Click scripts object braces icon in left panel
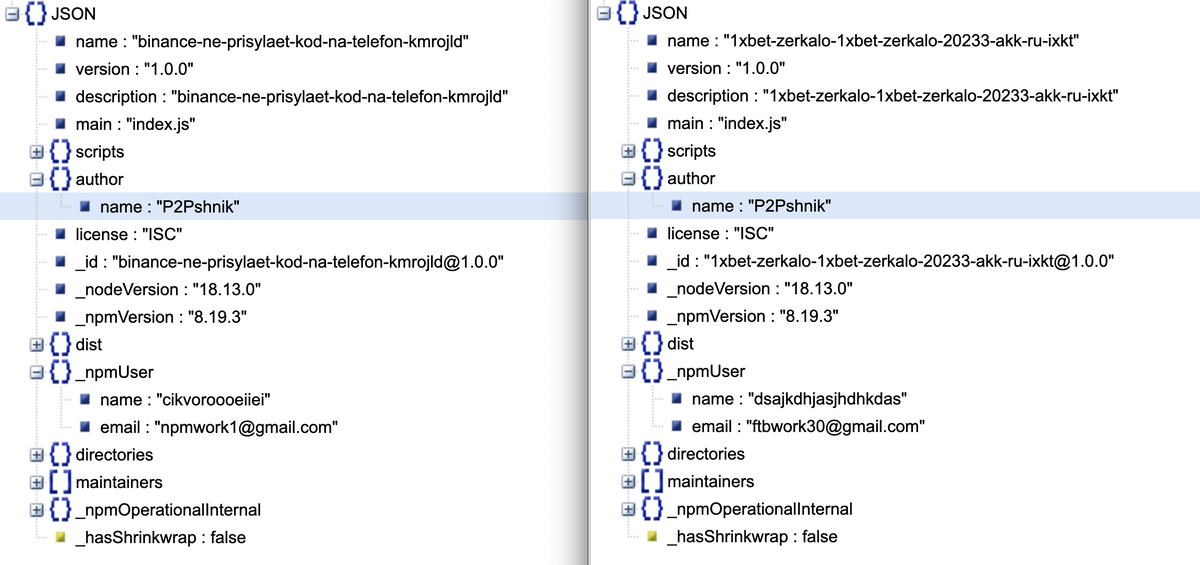The height and width of the screenshot is (565, 1200). 60,152
